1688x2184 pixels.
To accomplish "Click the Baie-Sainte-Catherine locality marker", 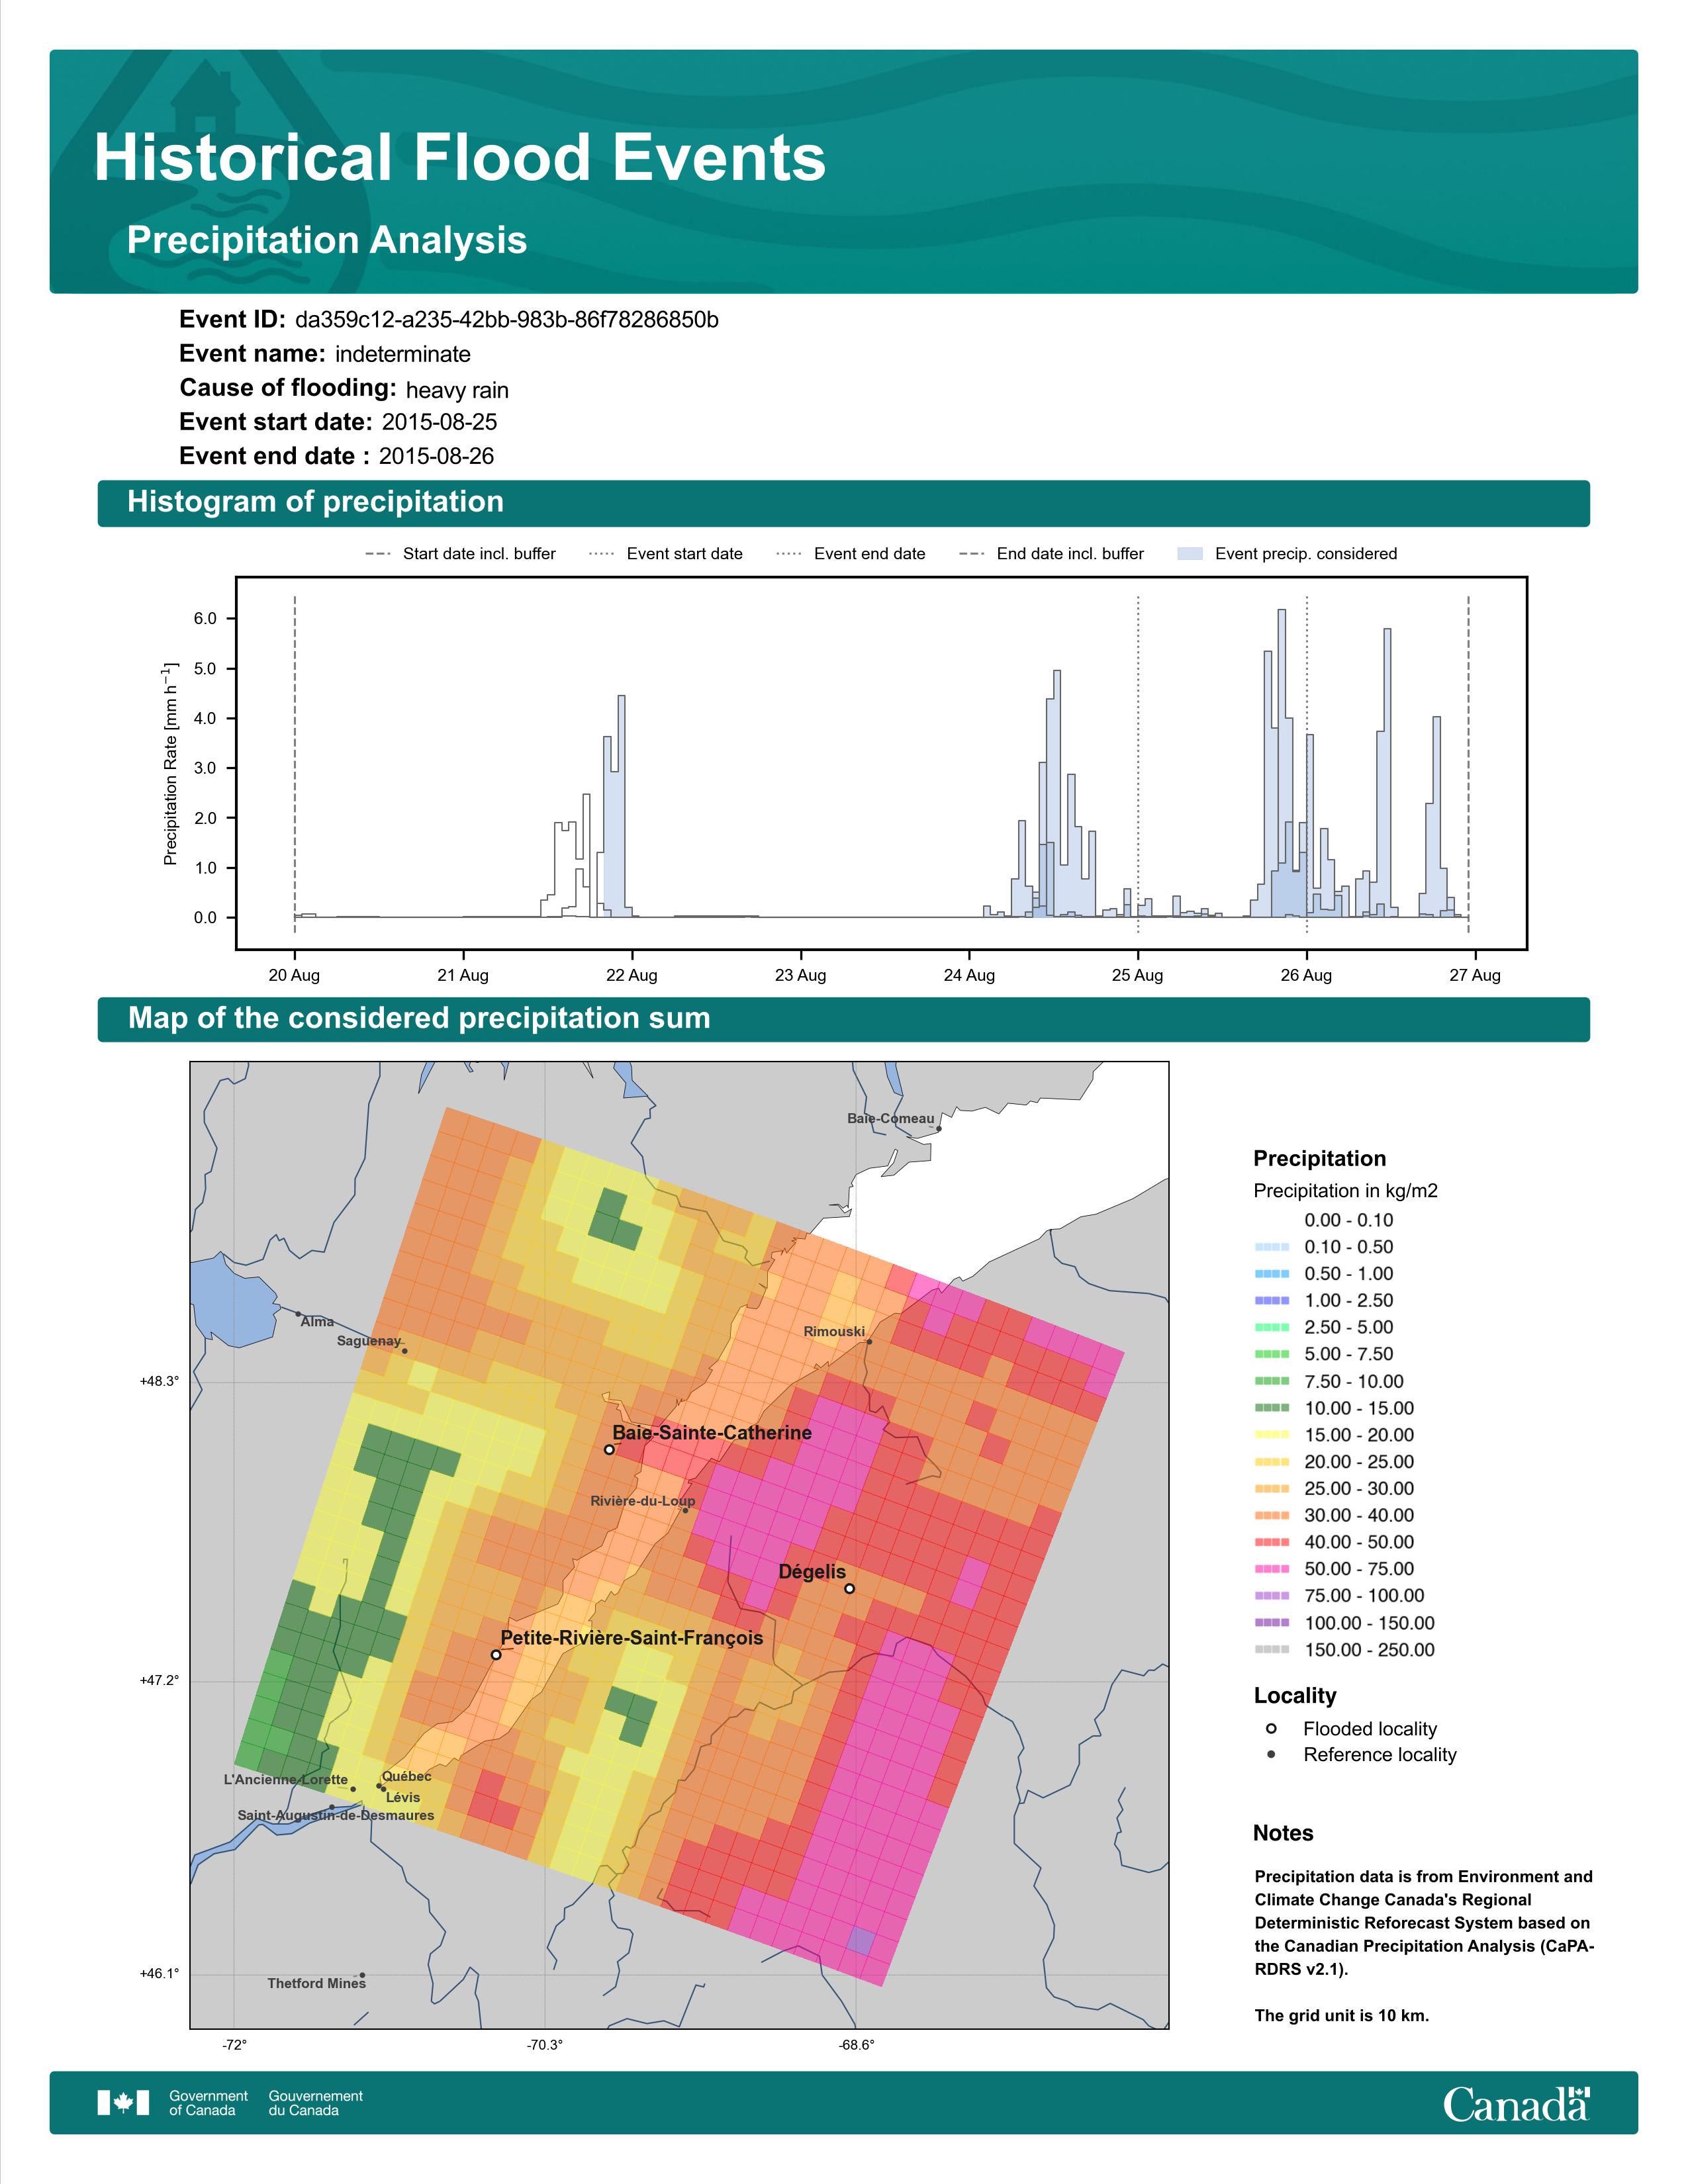I will click(x=609, y=1449).
